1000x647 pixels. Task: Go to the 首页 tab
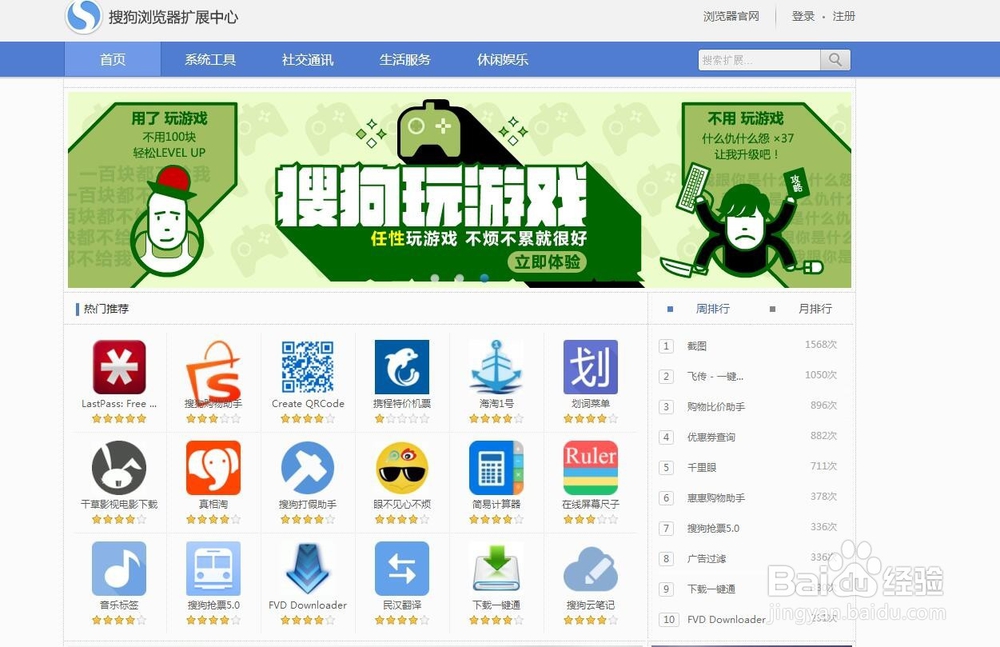113,59
